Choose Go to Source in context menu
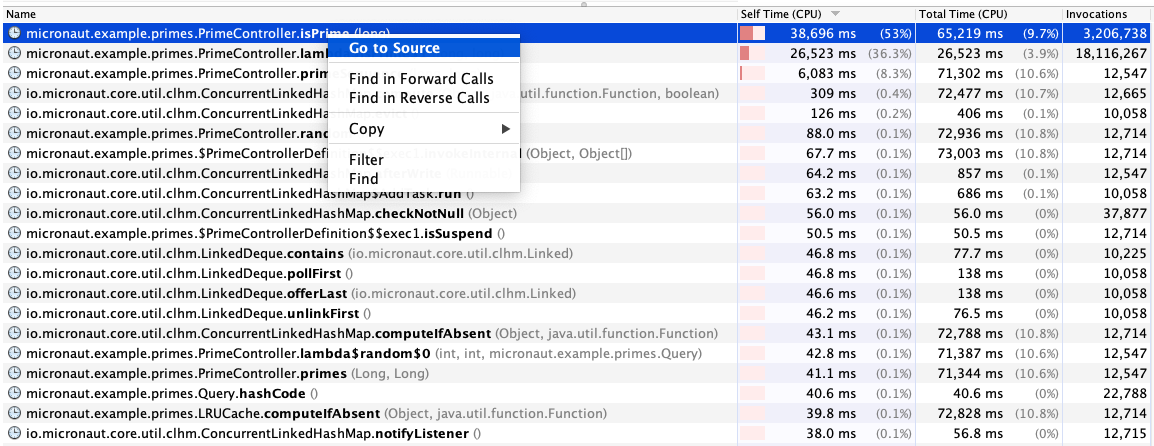The image size is (1154, 446). (x=394, y=48)
